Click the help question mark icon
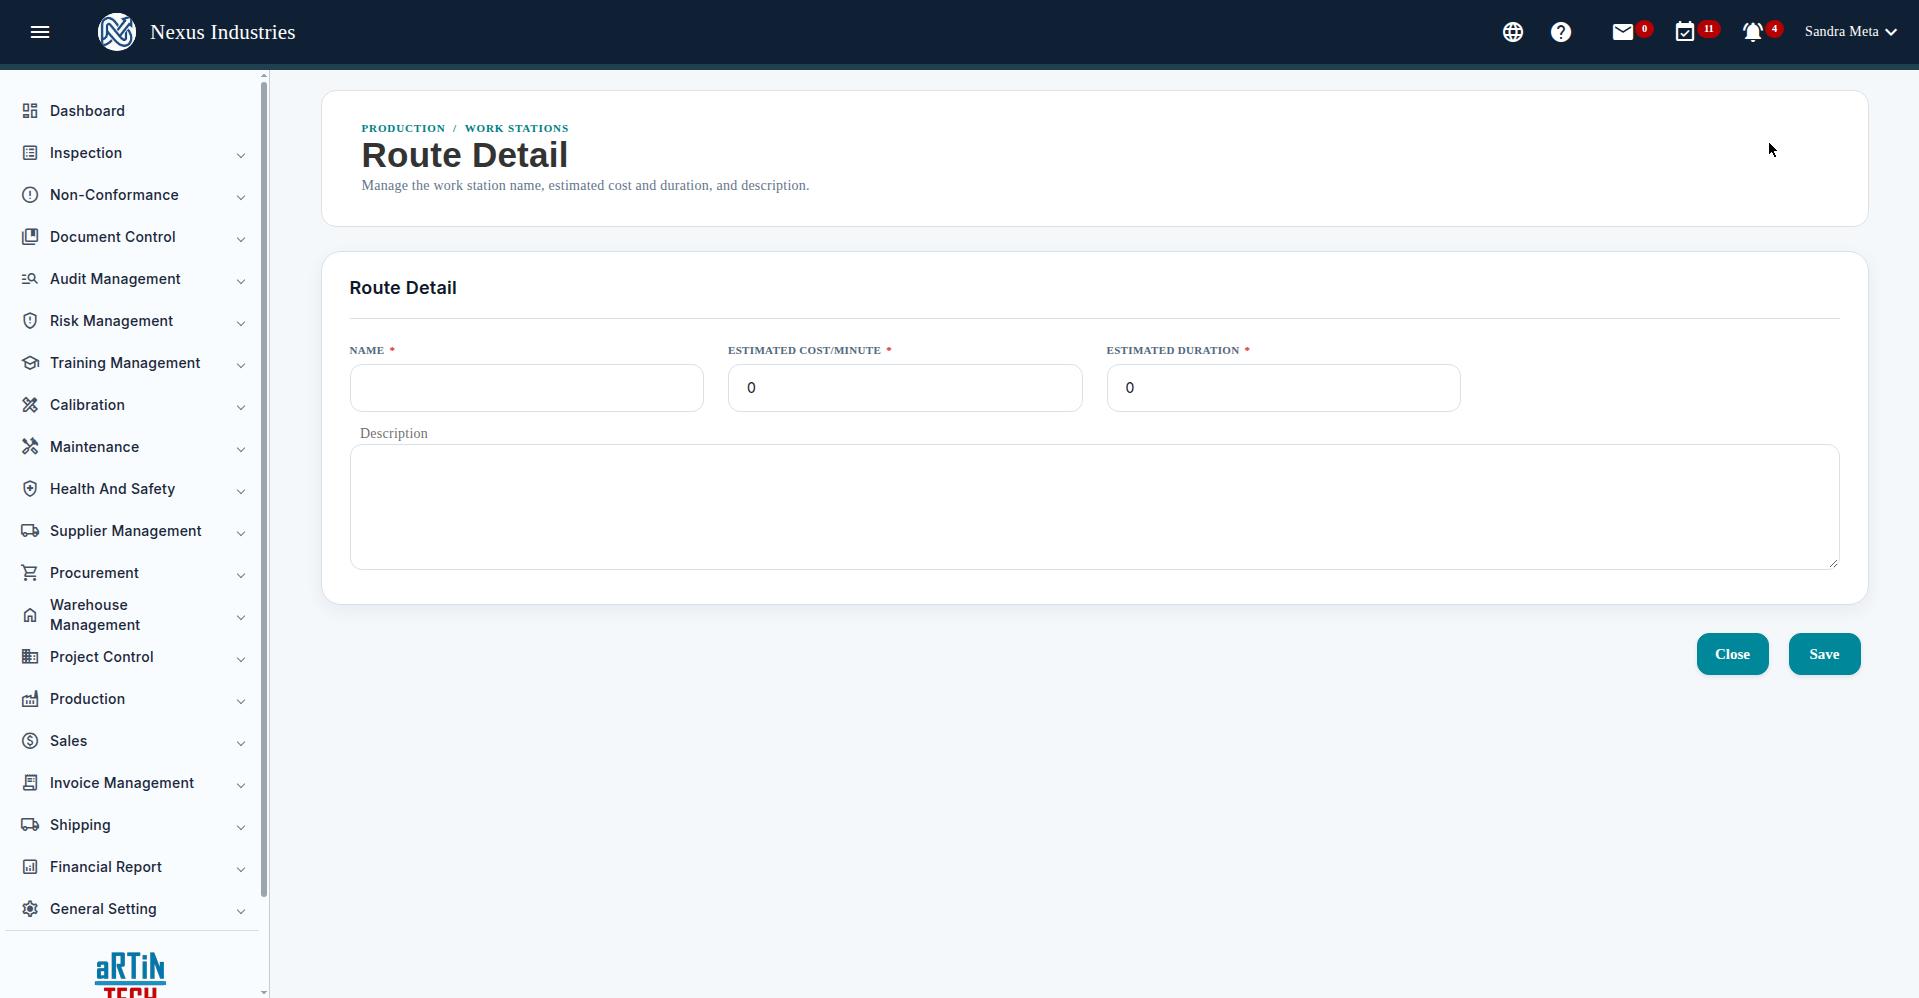Image resolution: width=1919 pixels, height=998 pixels. [x=1561, y=32]
